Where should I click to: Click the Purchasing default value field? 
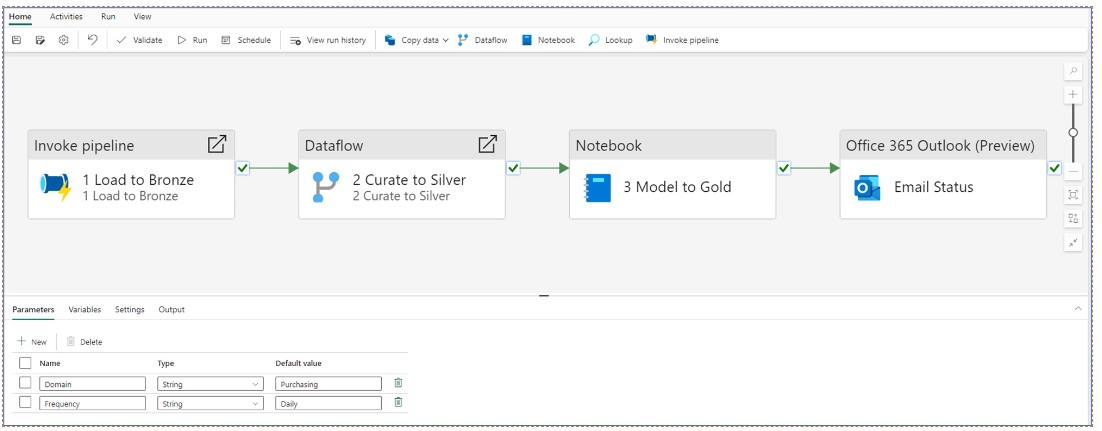(328, 384)
